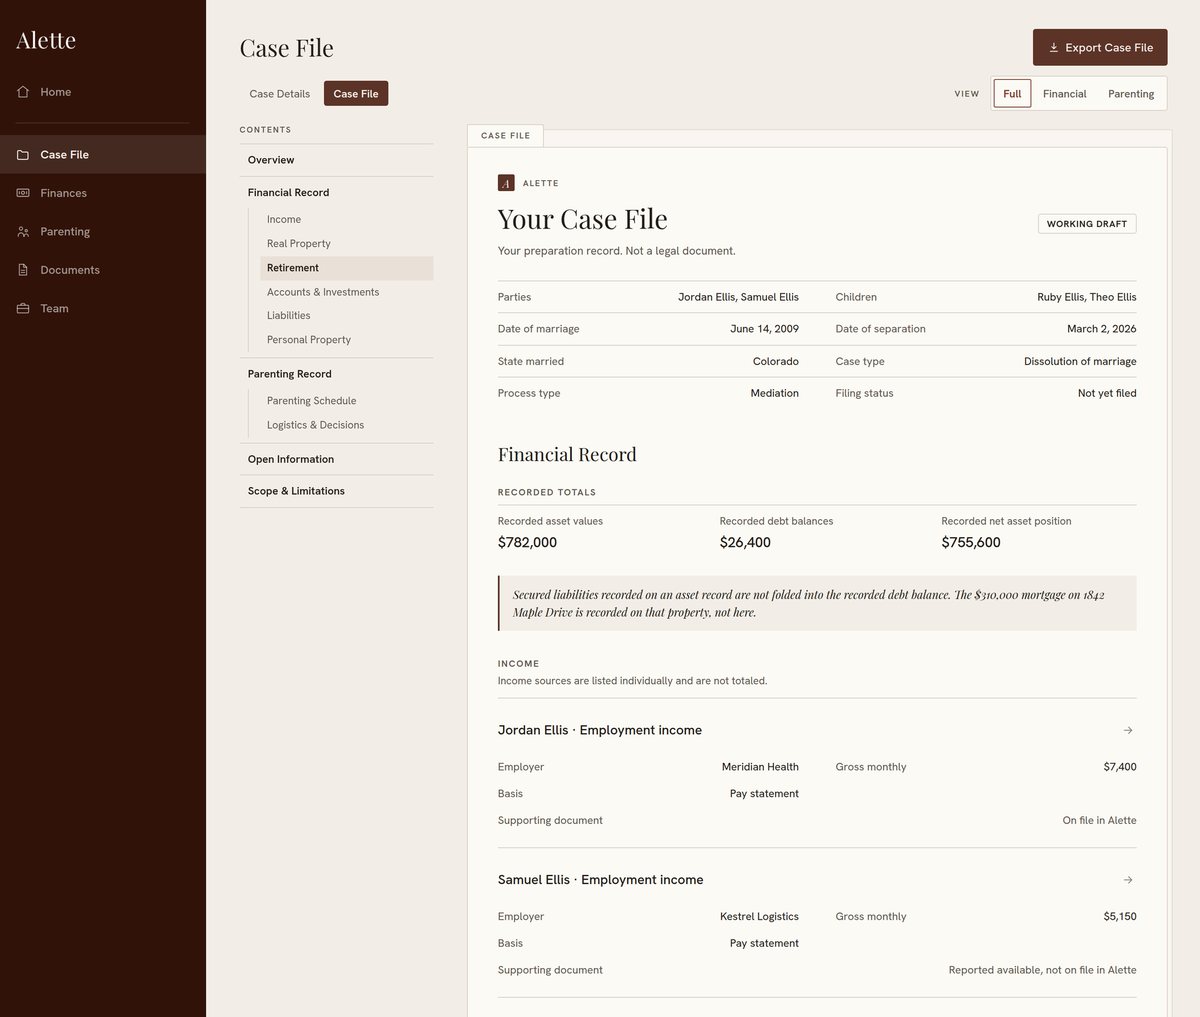Click the Home icon in sidebar

coord(23,92)
